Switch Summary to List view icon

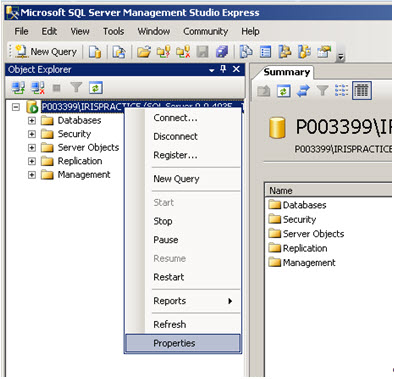pyautogui.click(x=342, y=91)
